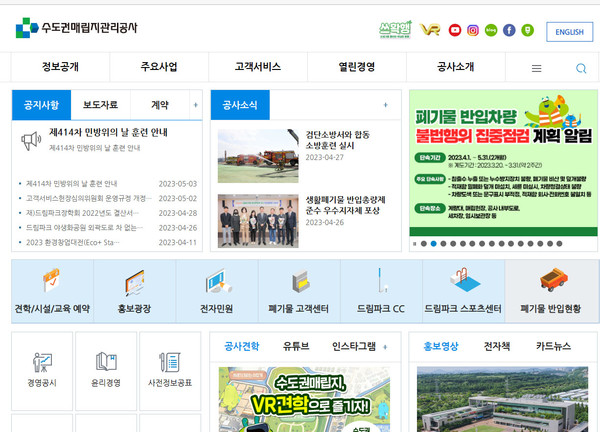
Task: Select the 유튜브 tab
Action: [x=296, y=347]
